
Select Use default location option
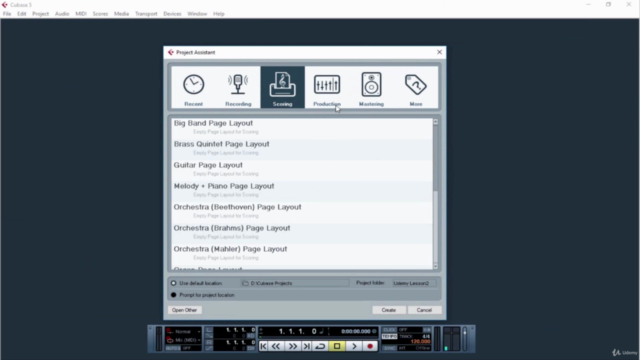click(x=173, y=283)
